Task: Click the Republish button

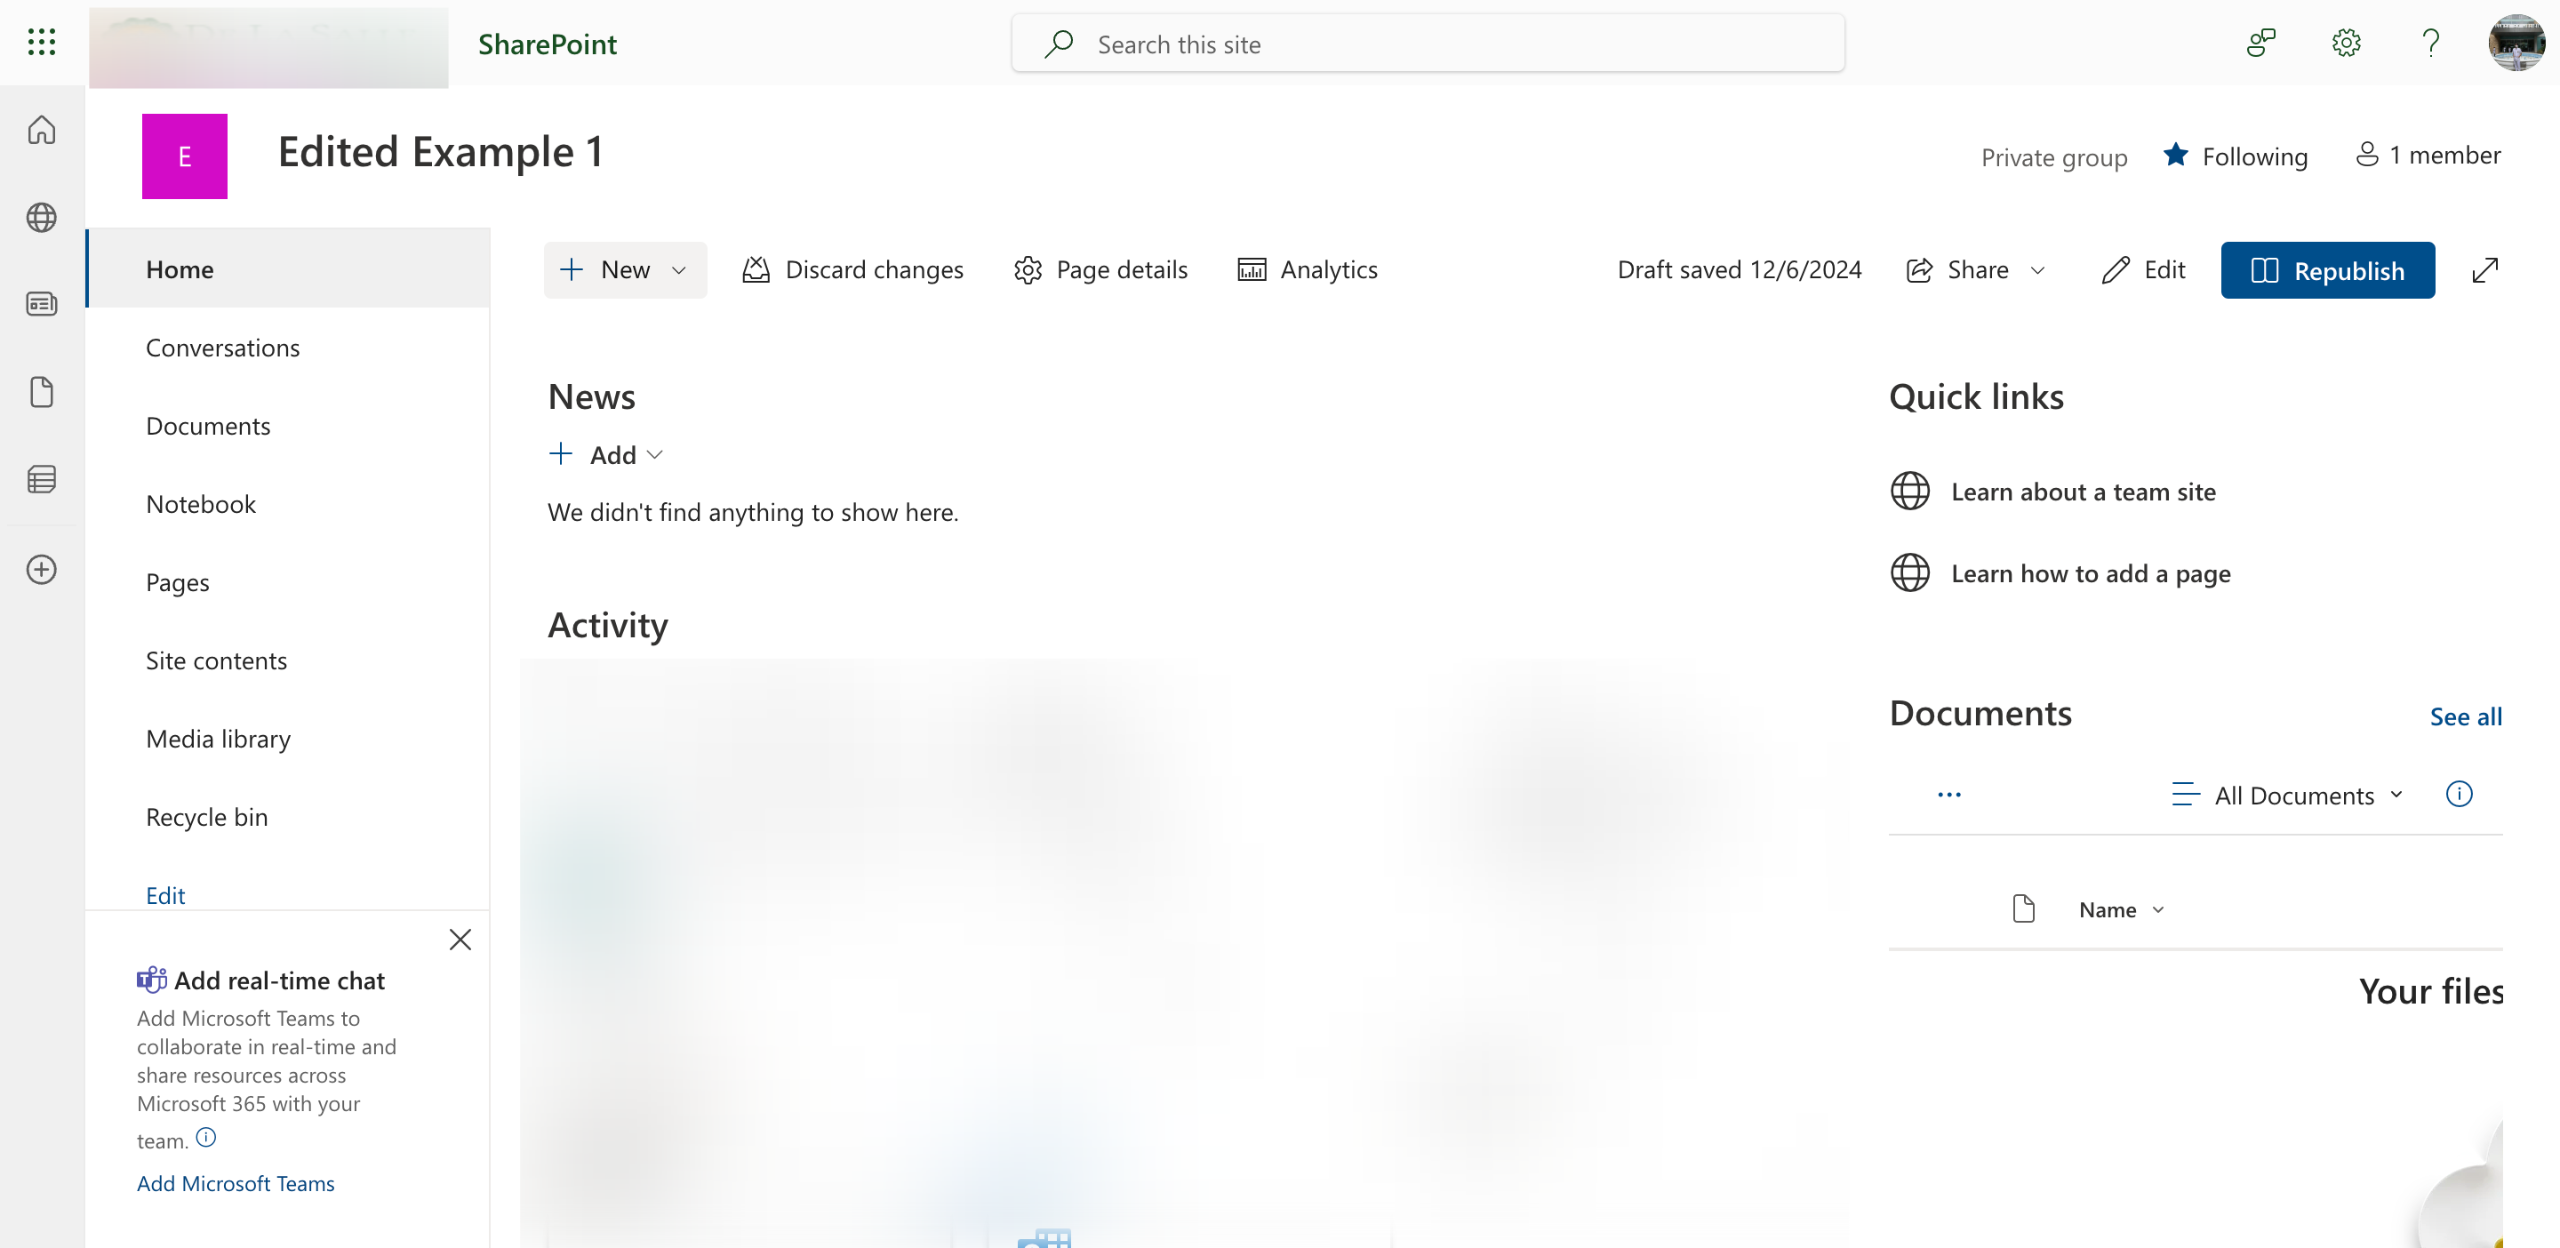Action: [x=2327, y=270]
